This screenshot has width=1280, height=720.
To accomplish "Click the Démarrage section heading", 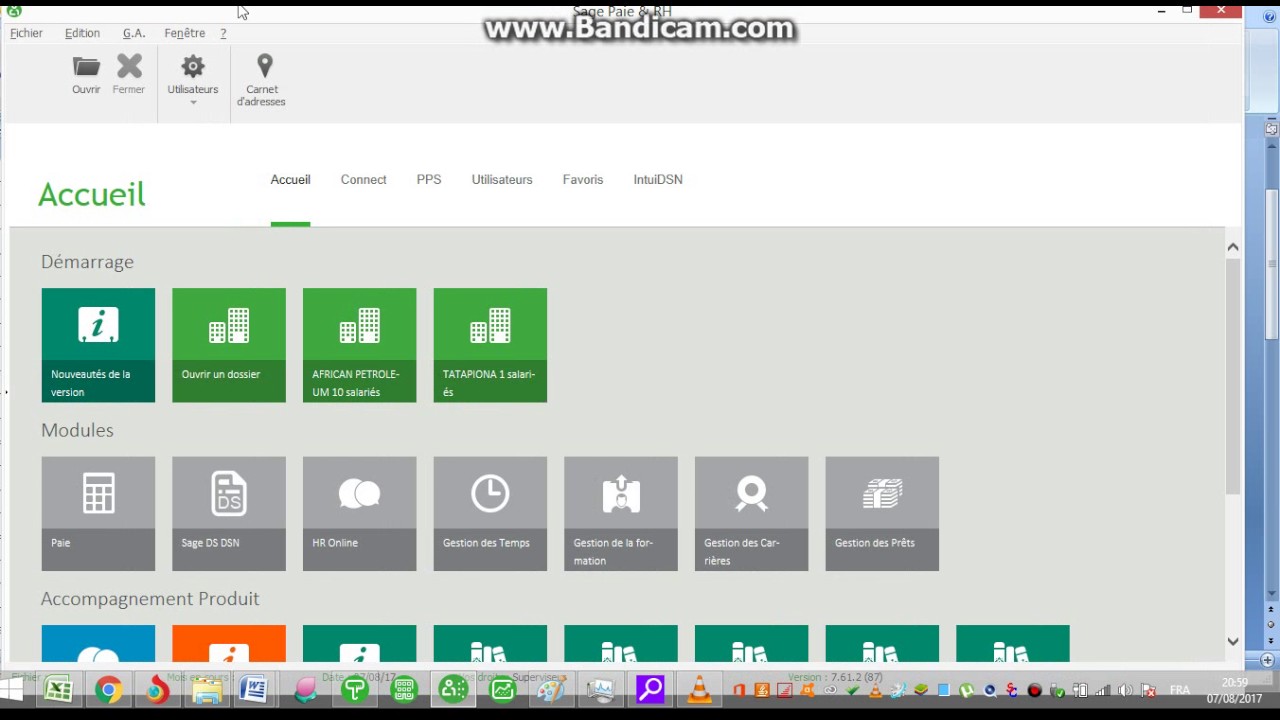I will click(87, 262).
